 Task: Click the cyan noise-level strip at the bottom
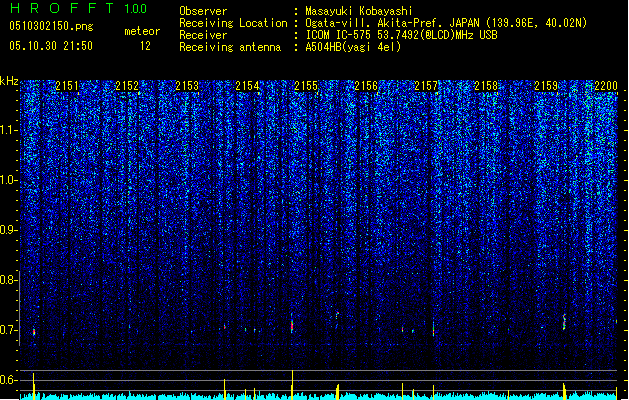click(x=319, y=396)
